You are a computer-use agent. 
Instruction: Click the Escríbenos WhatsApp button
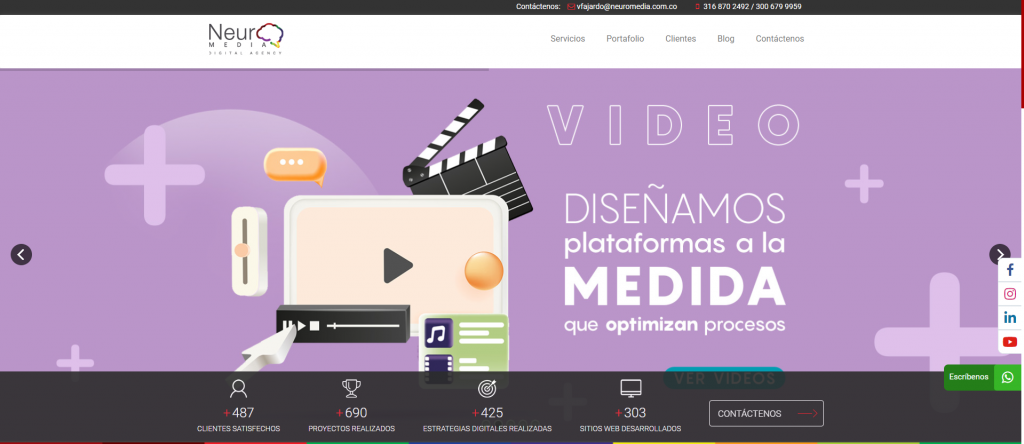pyautogui.click(x=982, y=377)
